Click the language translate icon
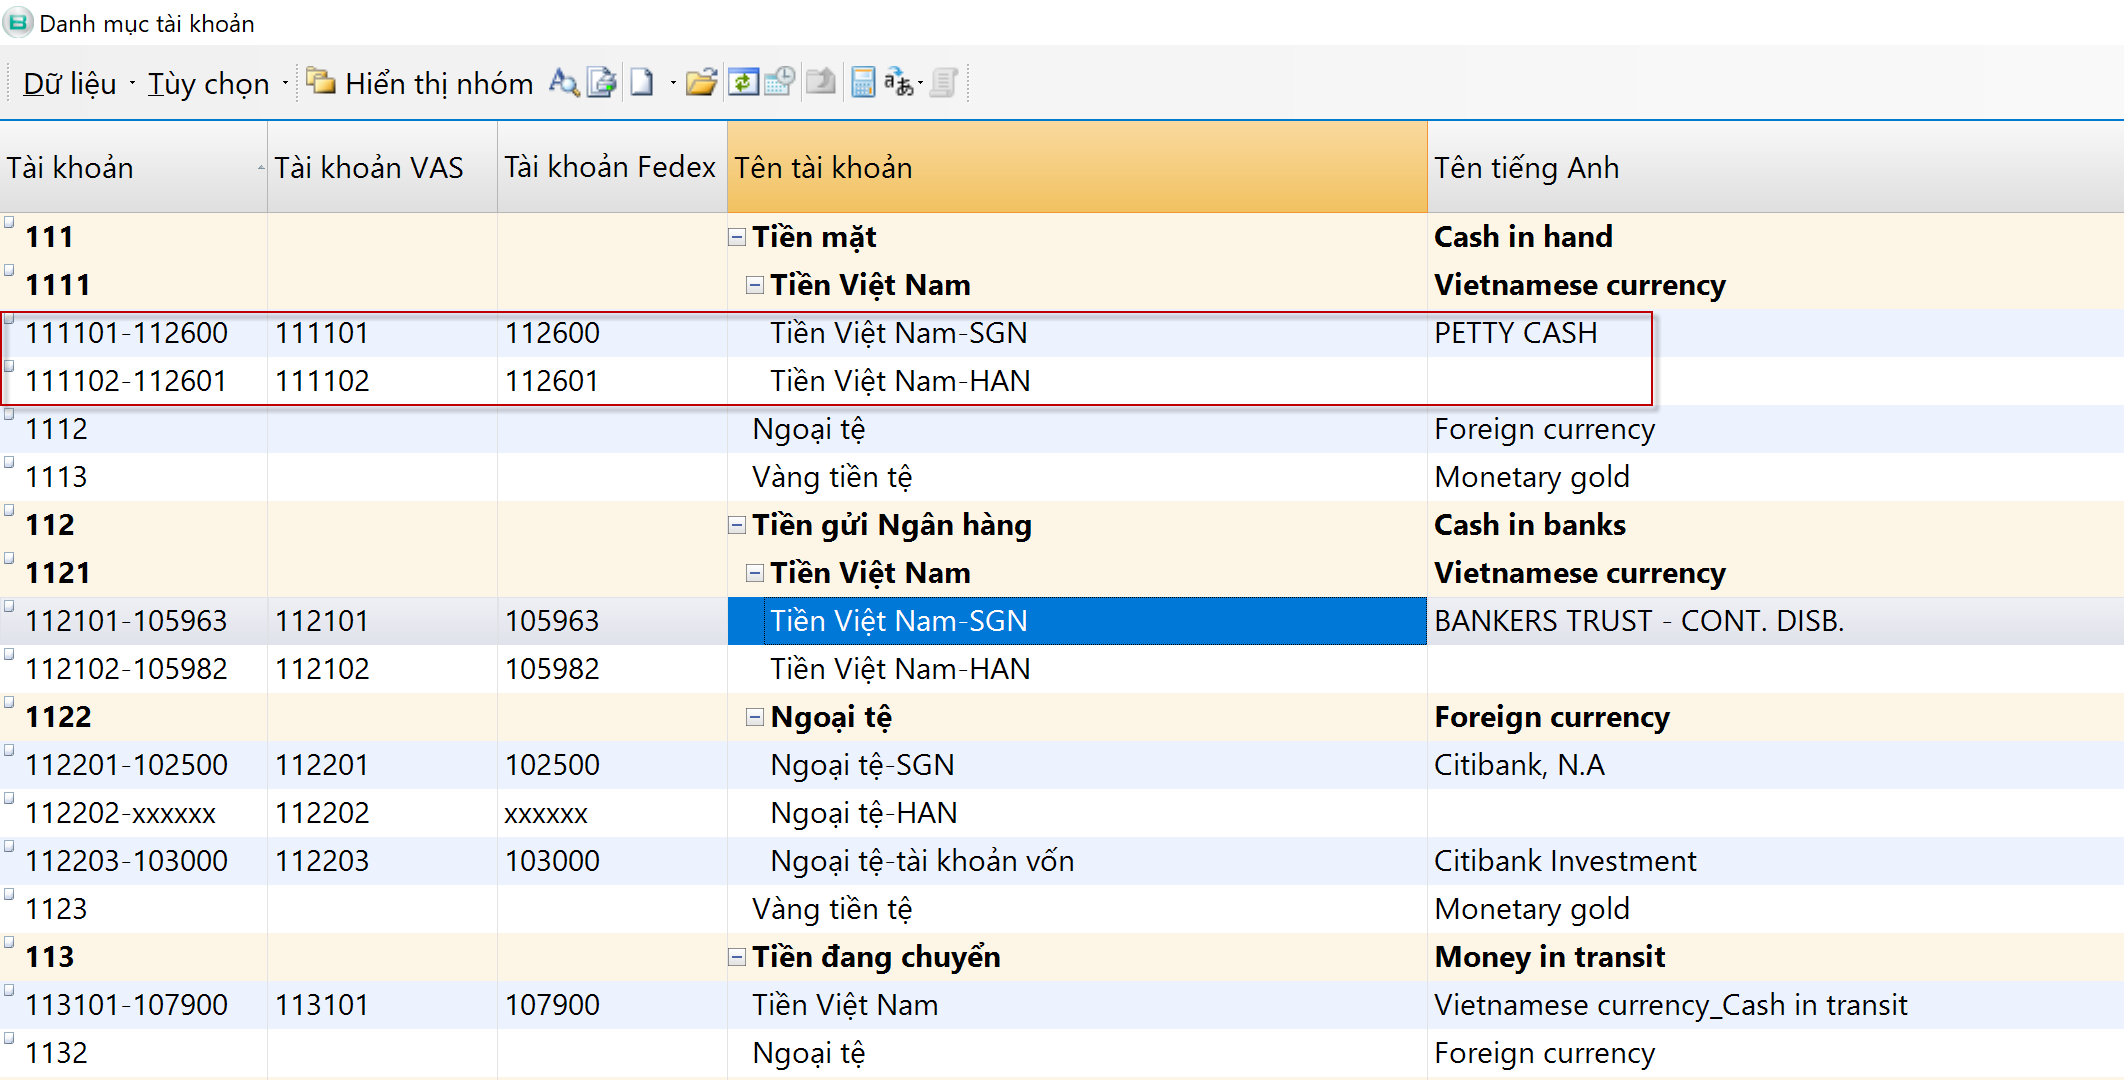This screenshot has width=2124, height=1080. click(x=898, y=82)
